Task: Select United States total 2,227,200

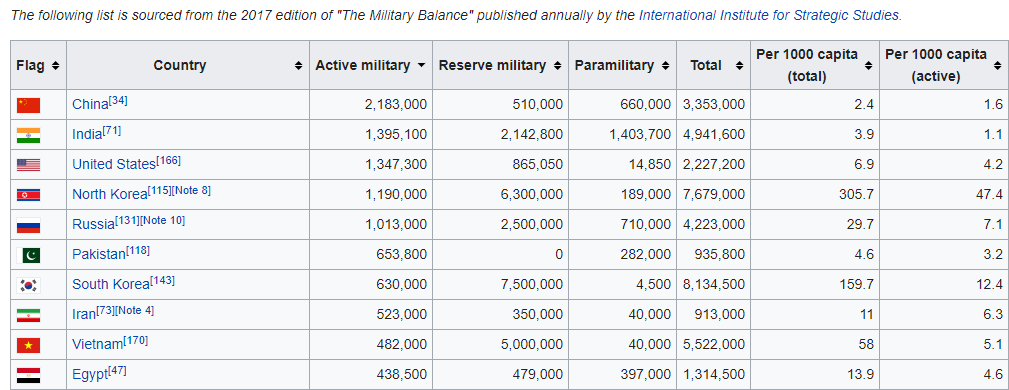Action: coord(714,165)
